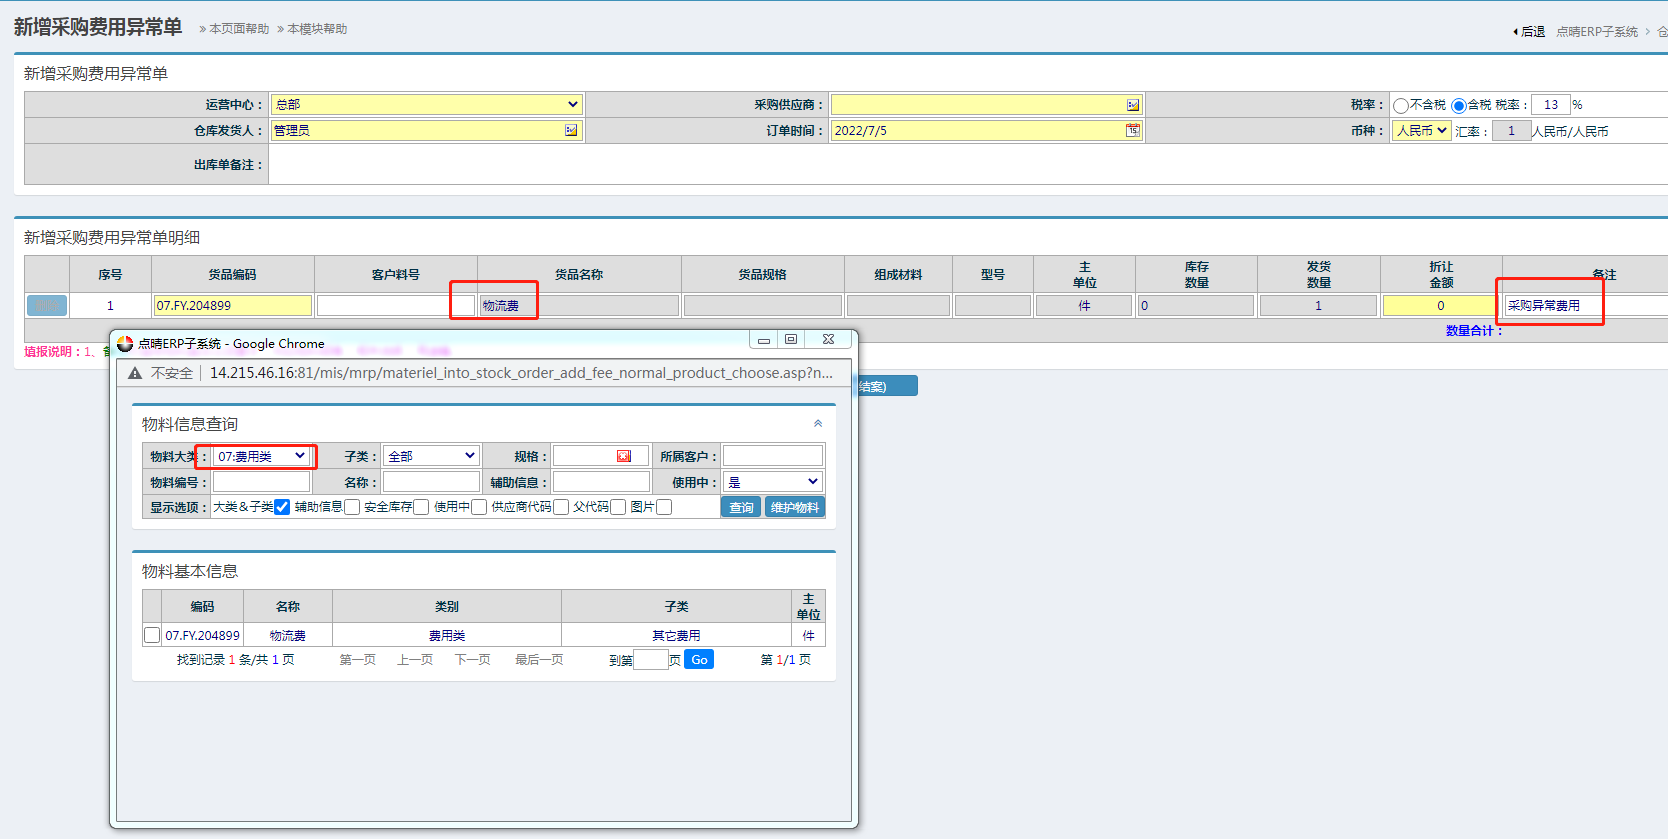The width and height of the screenshot is (1668, 839).
Task: Select the 不含税 radio button
Action: 1401,105
